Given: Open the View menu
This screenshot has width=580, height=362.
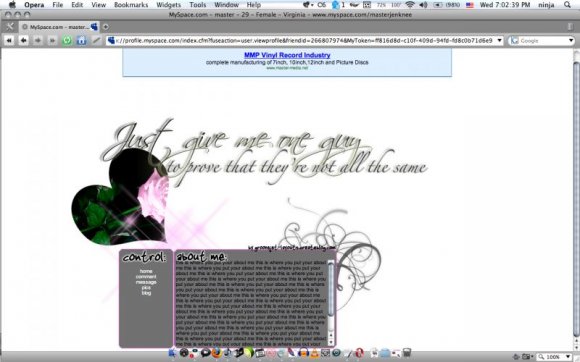Looking at the screenshot, I should (98, 5).
